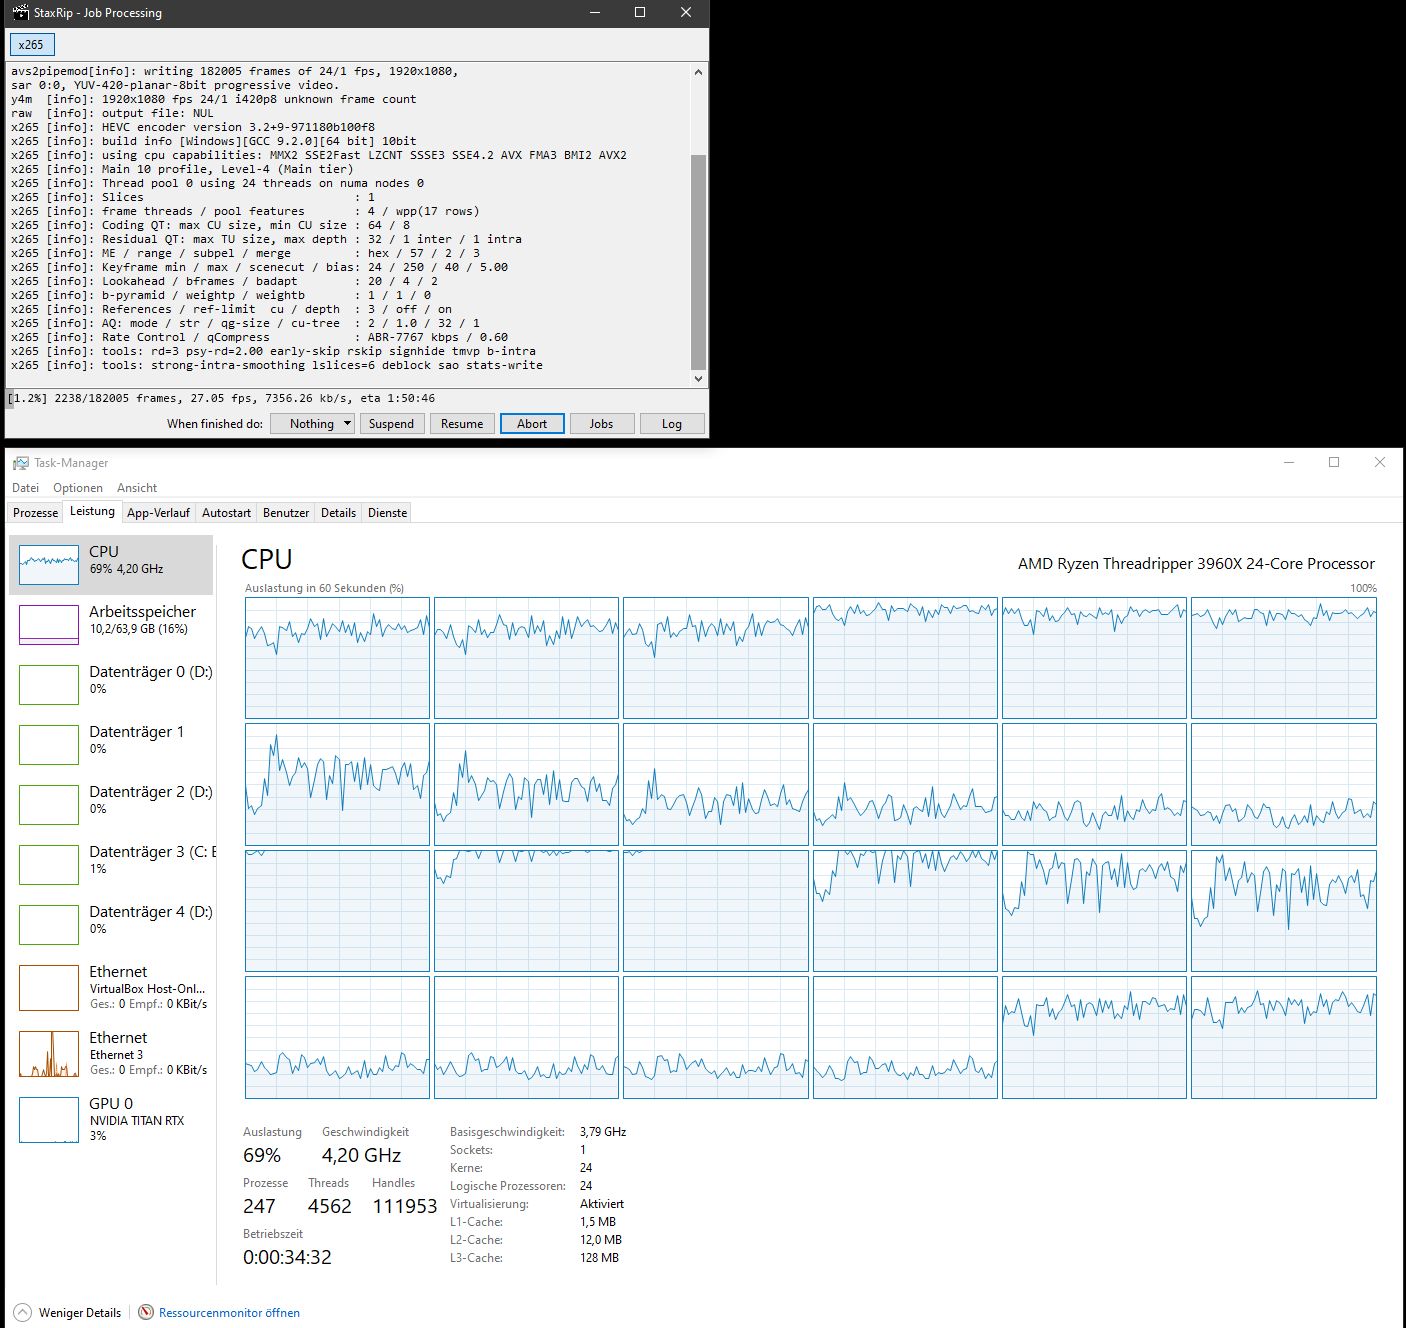Open the Log button in StaxRip
Screen dimensions: 1406x1328
672,424
